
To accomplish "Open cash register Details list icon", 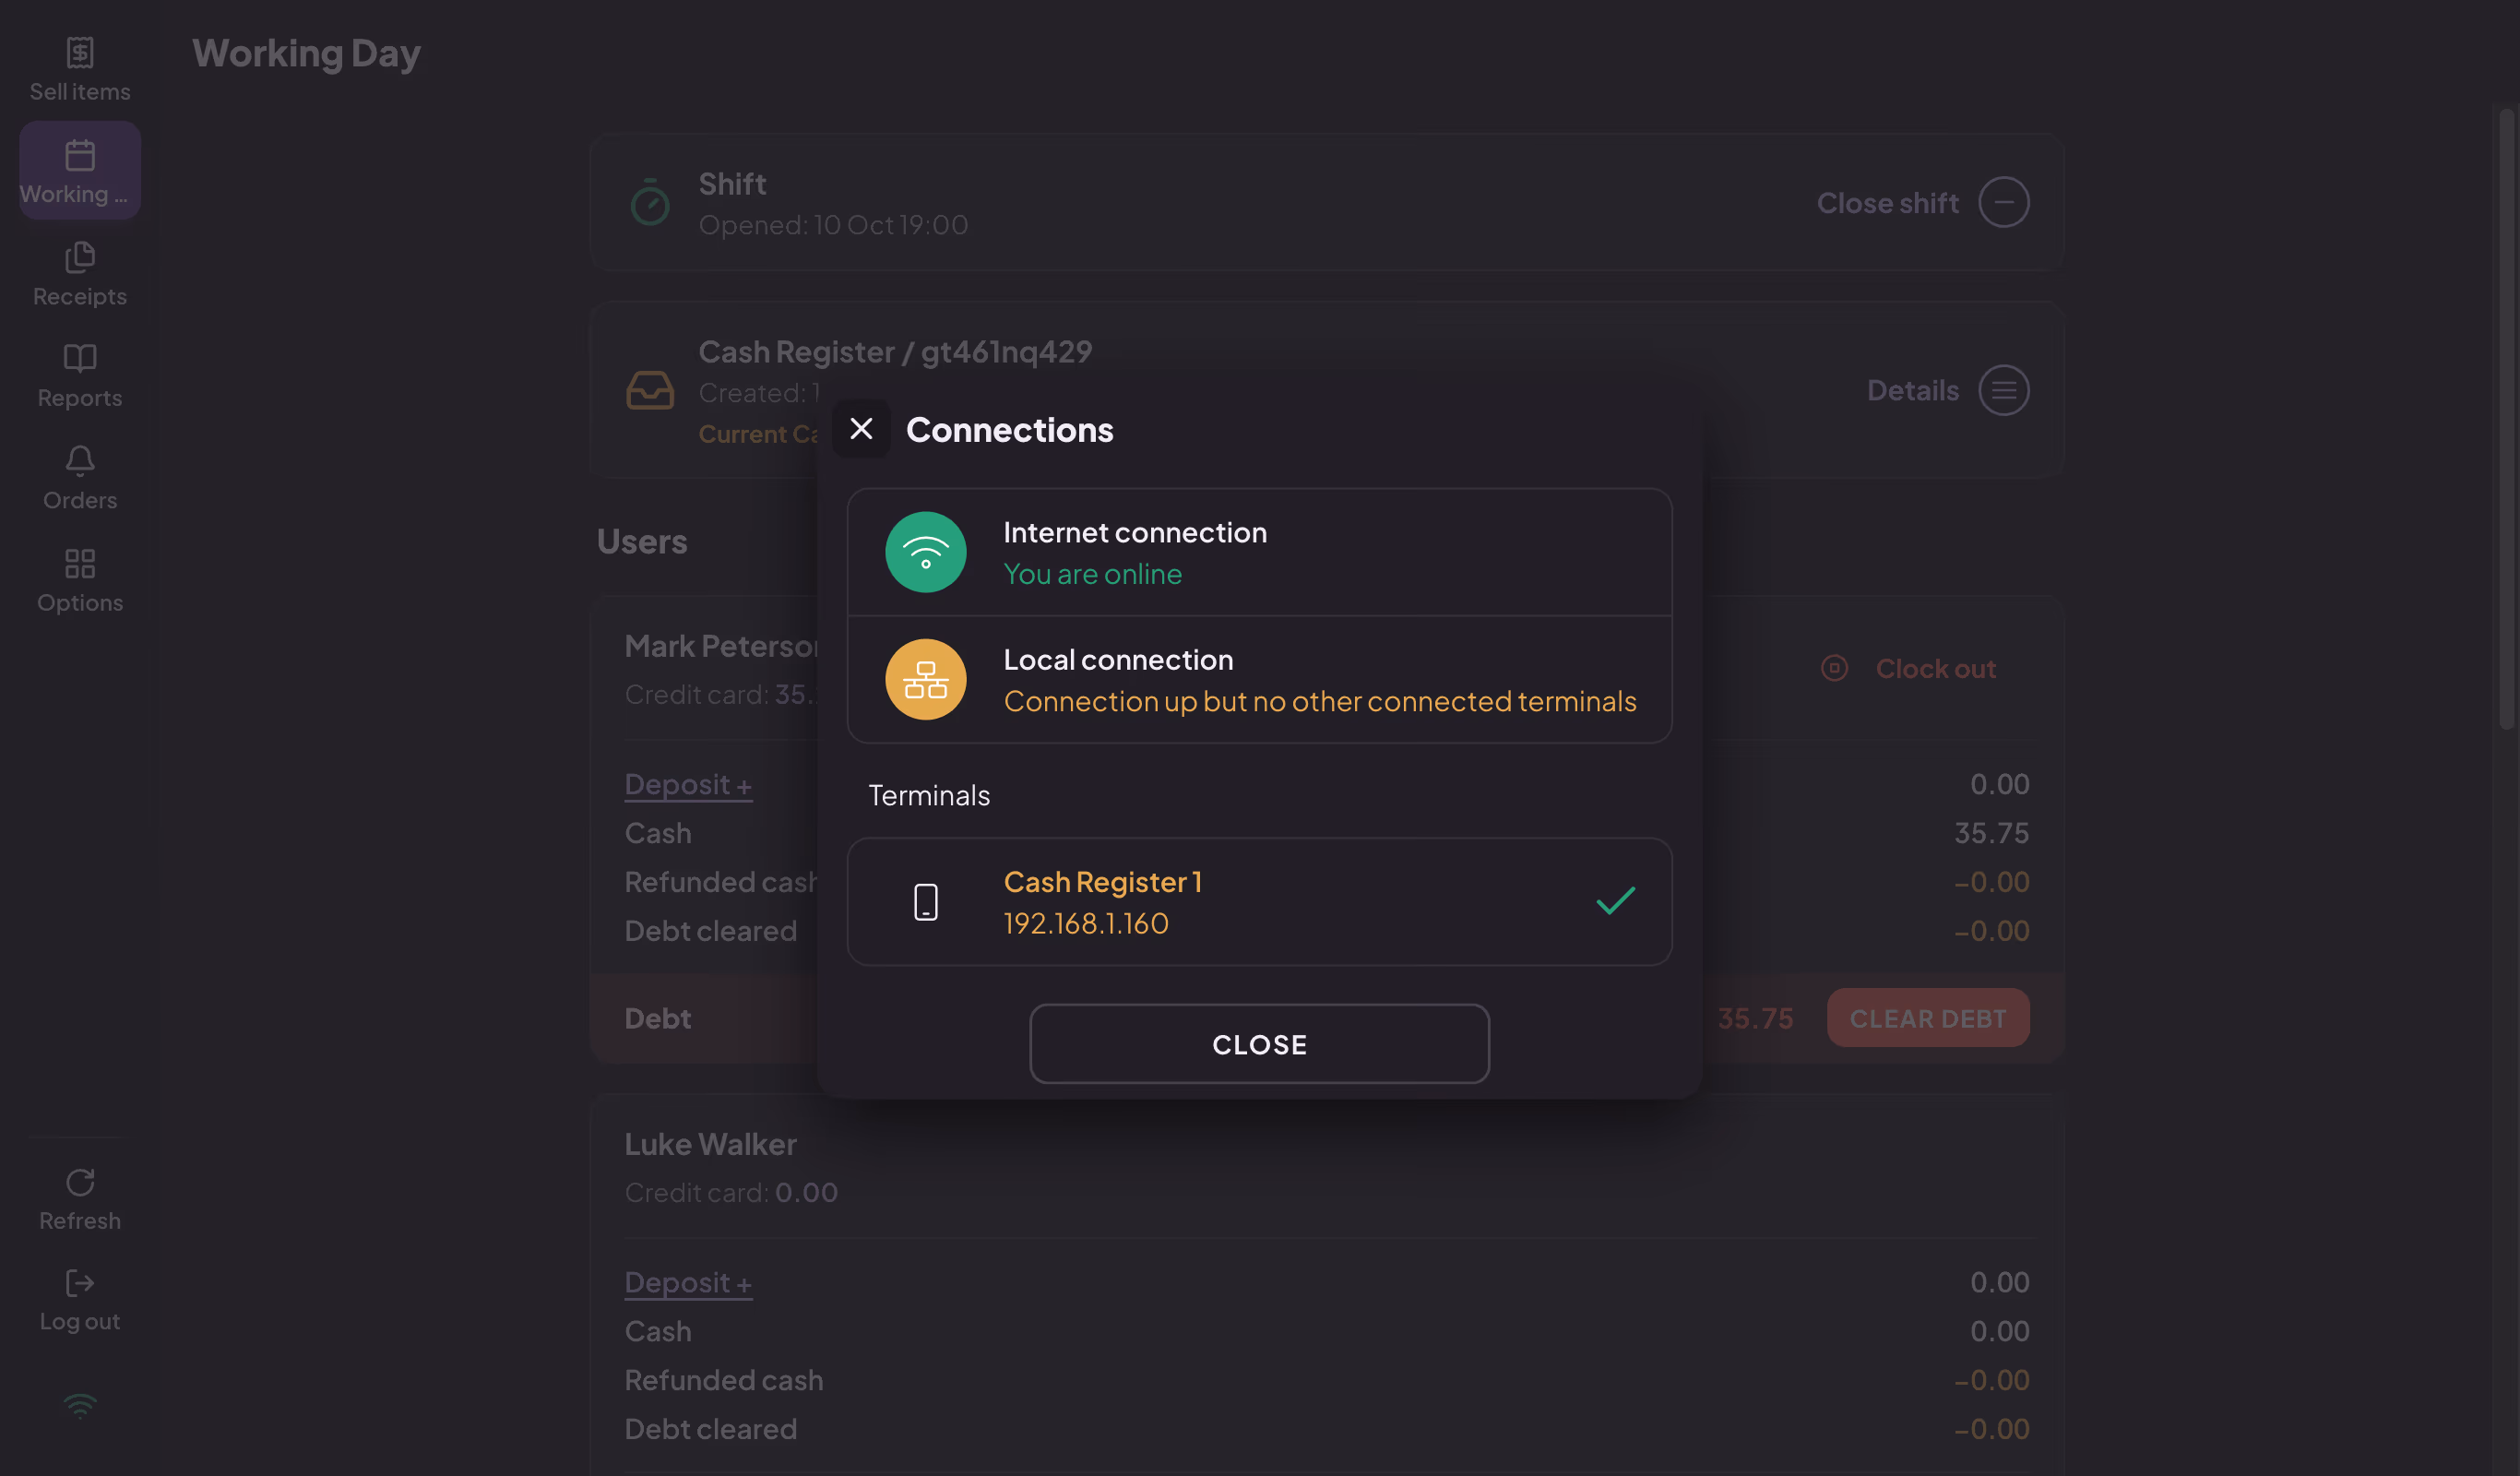I will [x=2003, y=390].
